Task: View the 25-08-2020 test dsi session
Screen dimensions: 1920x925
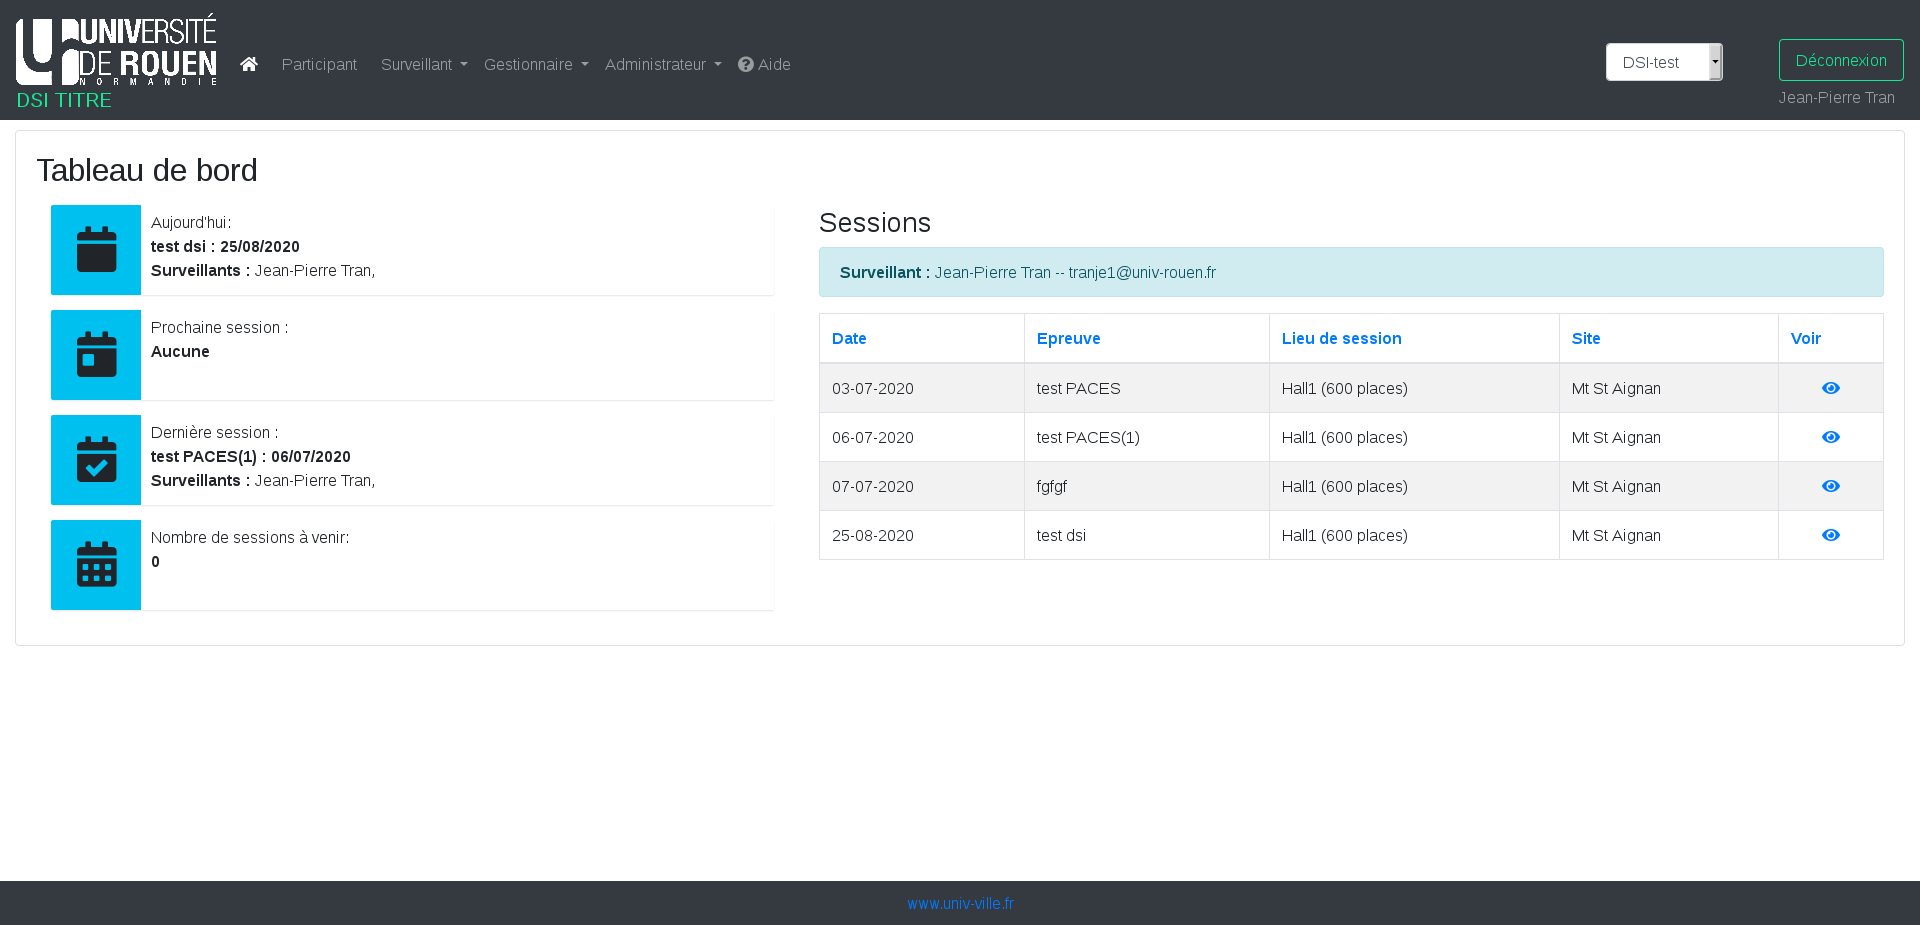Action: coord(1830,535)
